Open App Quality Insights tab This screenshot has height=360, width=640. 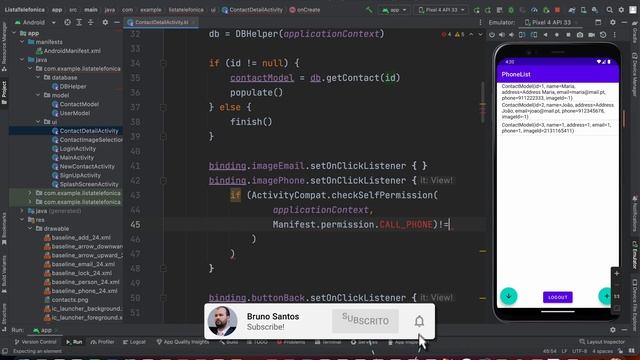tap(183, 342)
